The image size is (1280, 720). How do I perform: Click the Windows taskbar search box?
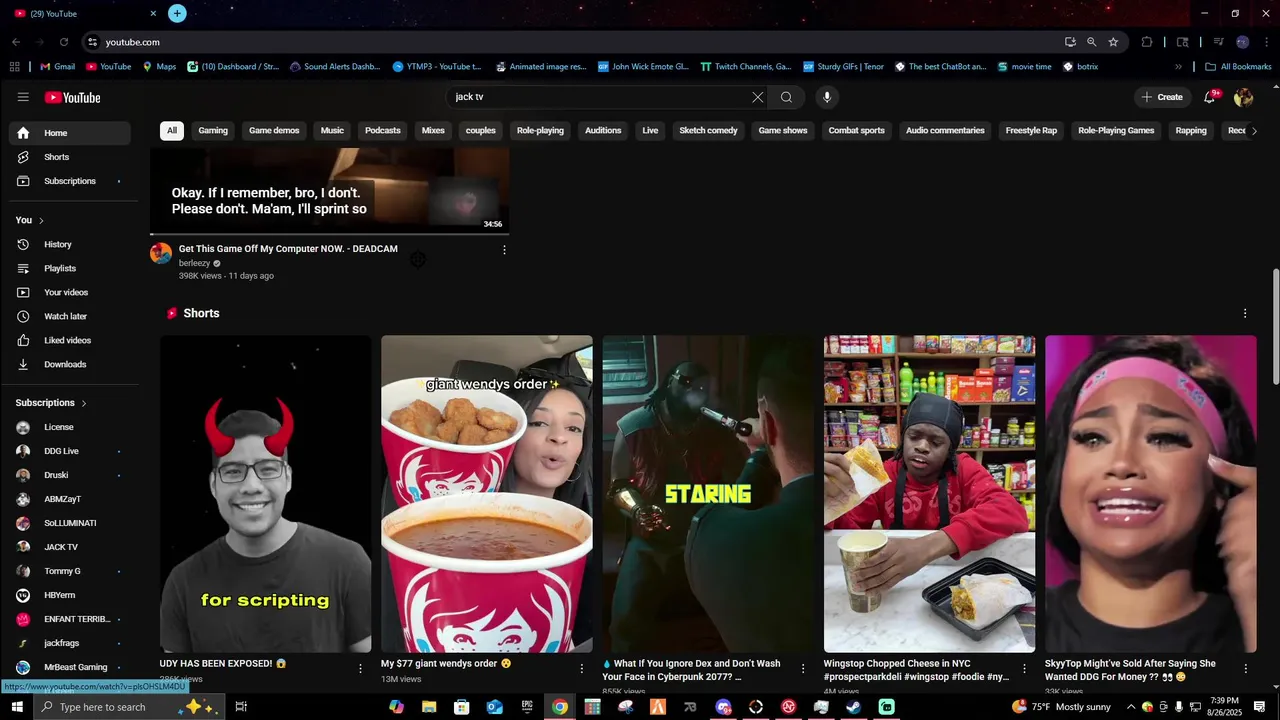[x=128, y=707]
